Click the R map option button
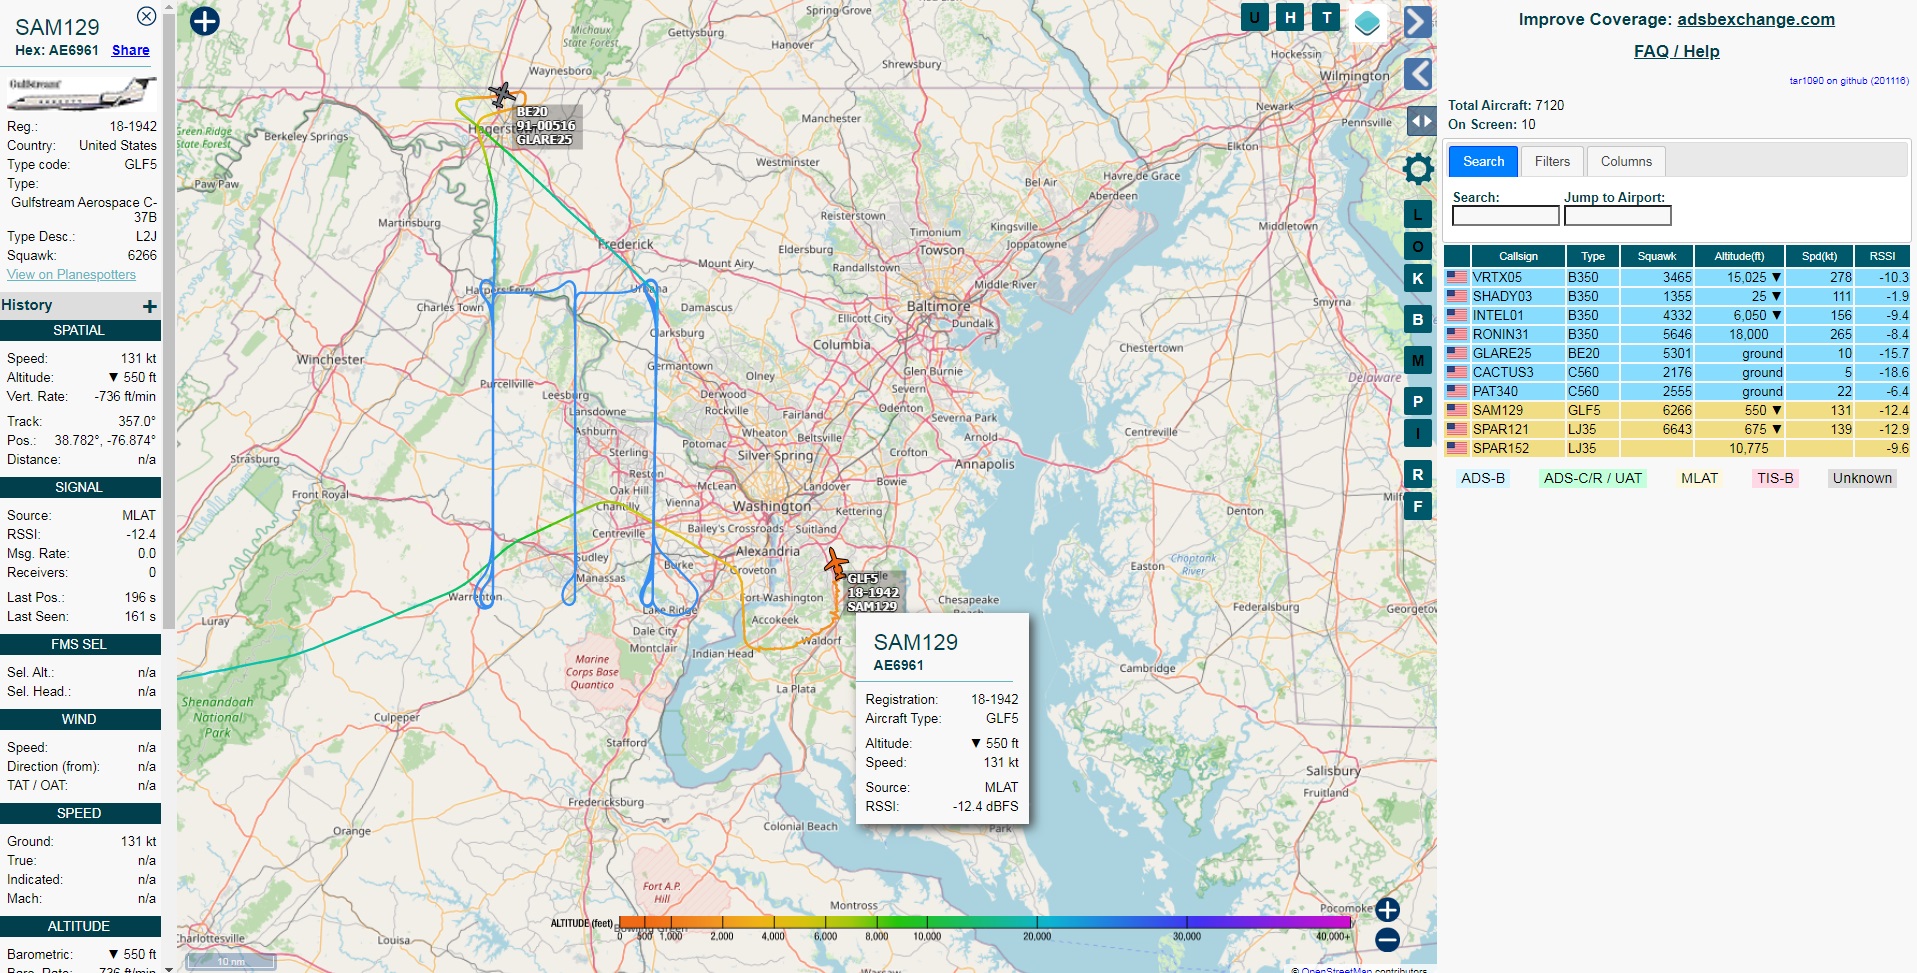 (x=1417, y=475)
